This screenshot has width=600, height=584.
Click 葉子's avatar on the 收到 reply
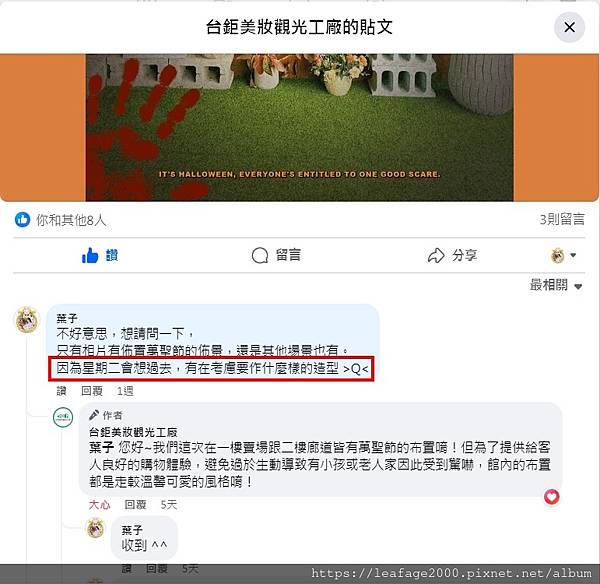click(x=95, y=528)
